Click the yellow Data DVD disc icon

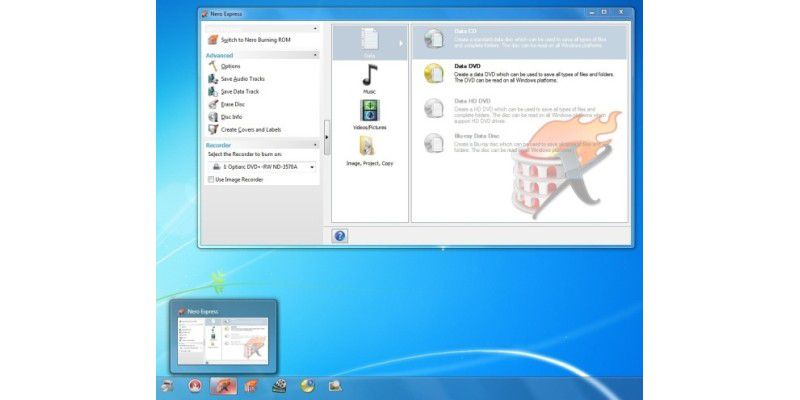pos(434,73)
